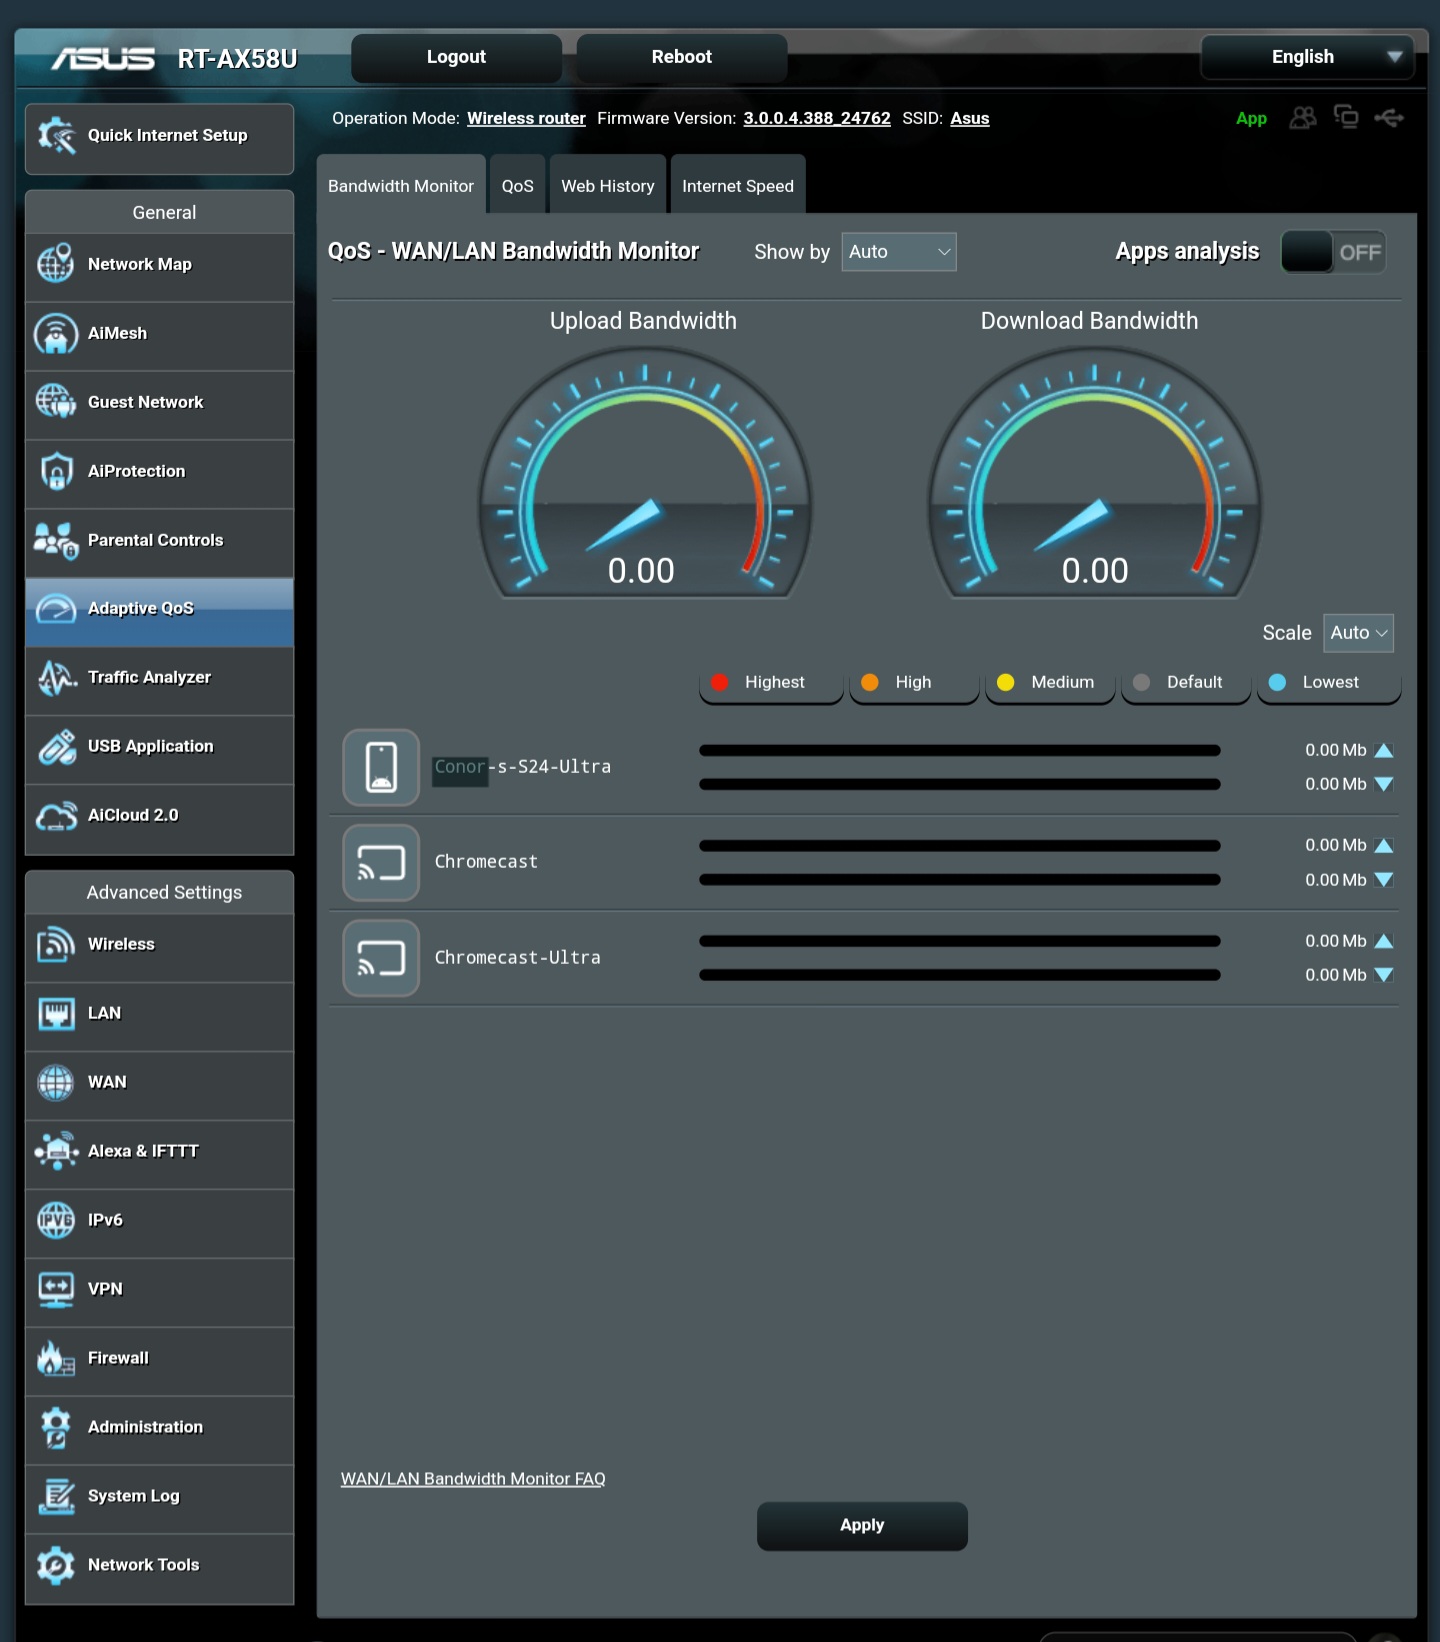Switch to the QoS tab
The width and height of the screenshot is (1440, 1642).
(x=517, y=185)
